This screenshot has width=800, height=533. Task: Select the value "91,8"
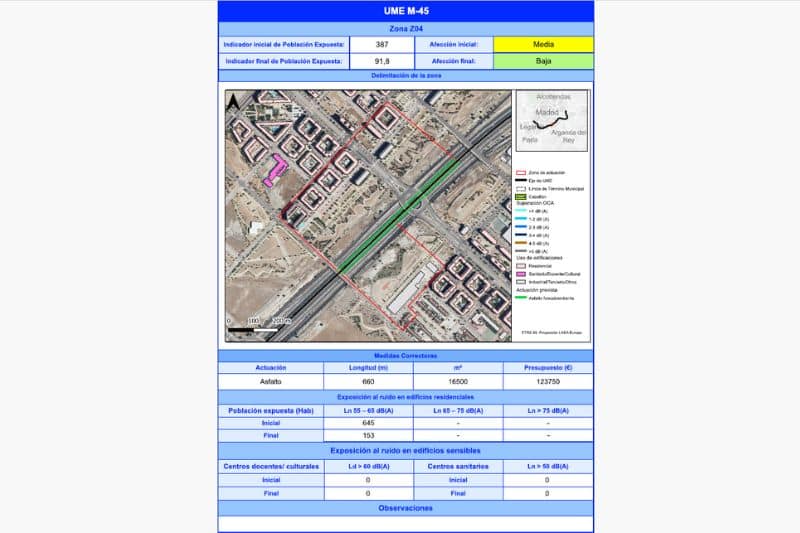(382, 61)
